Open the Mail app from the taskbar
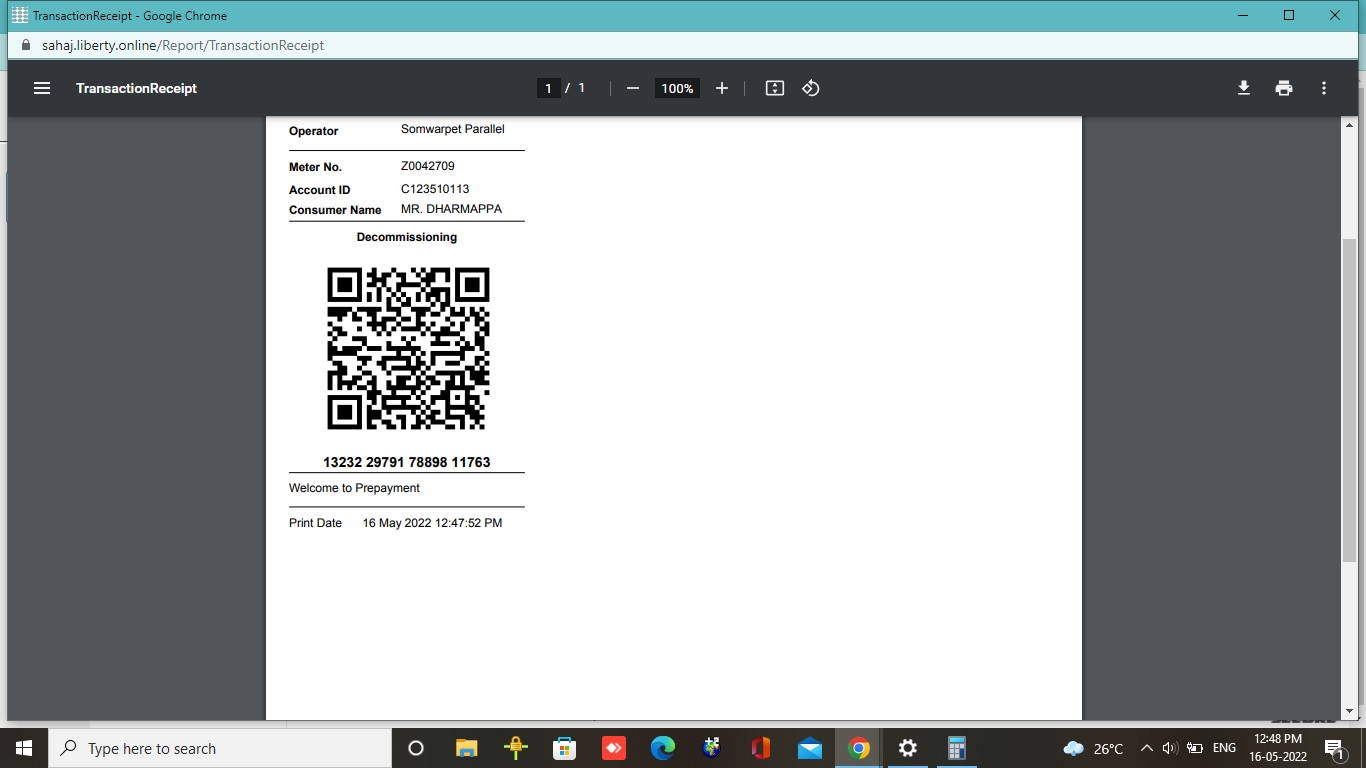 pos(810,748)
